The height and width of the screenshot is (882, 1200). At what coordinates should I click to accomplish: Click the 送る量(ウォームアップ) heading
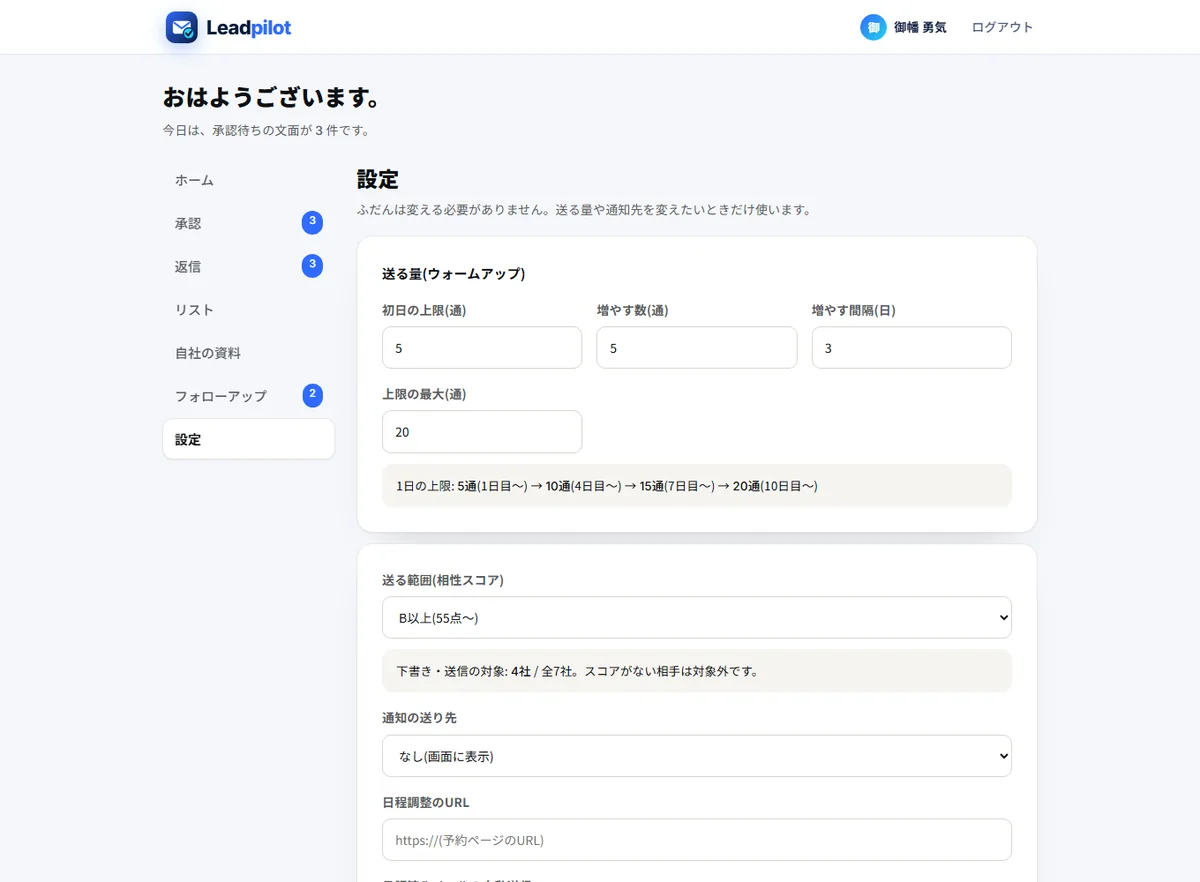(x=454, y=274)
